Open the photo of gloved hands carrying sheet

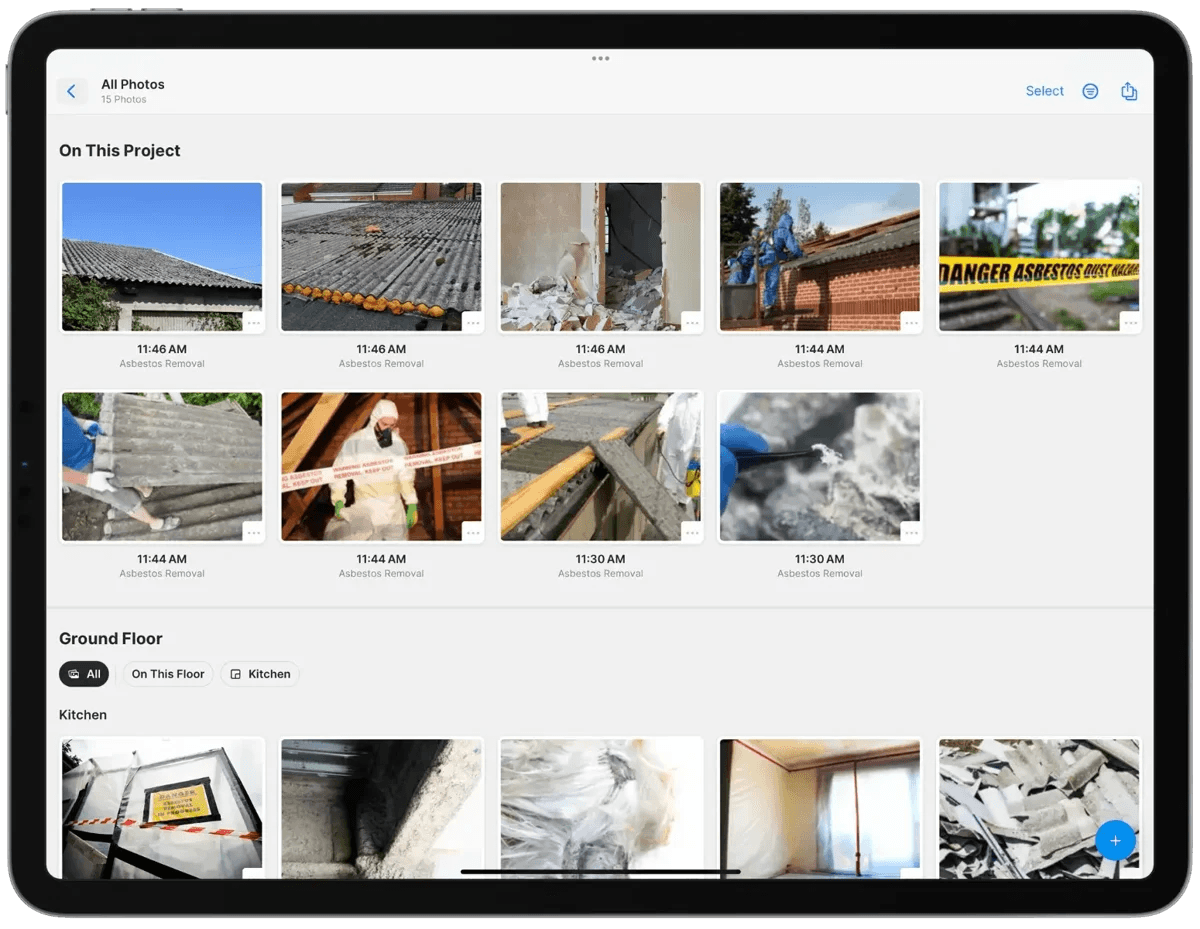162,466
